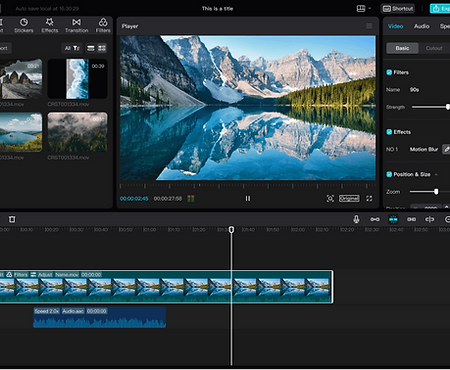Open the Stickers panel
This screenshot has height=370, width=450.
tap(24, 26)
